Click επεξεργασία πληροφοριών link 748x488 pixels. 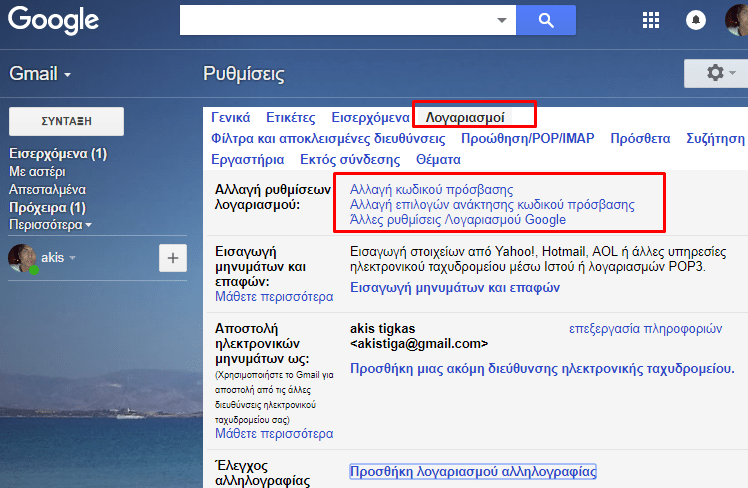pyautogui.click(x=645, y=329)
